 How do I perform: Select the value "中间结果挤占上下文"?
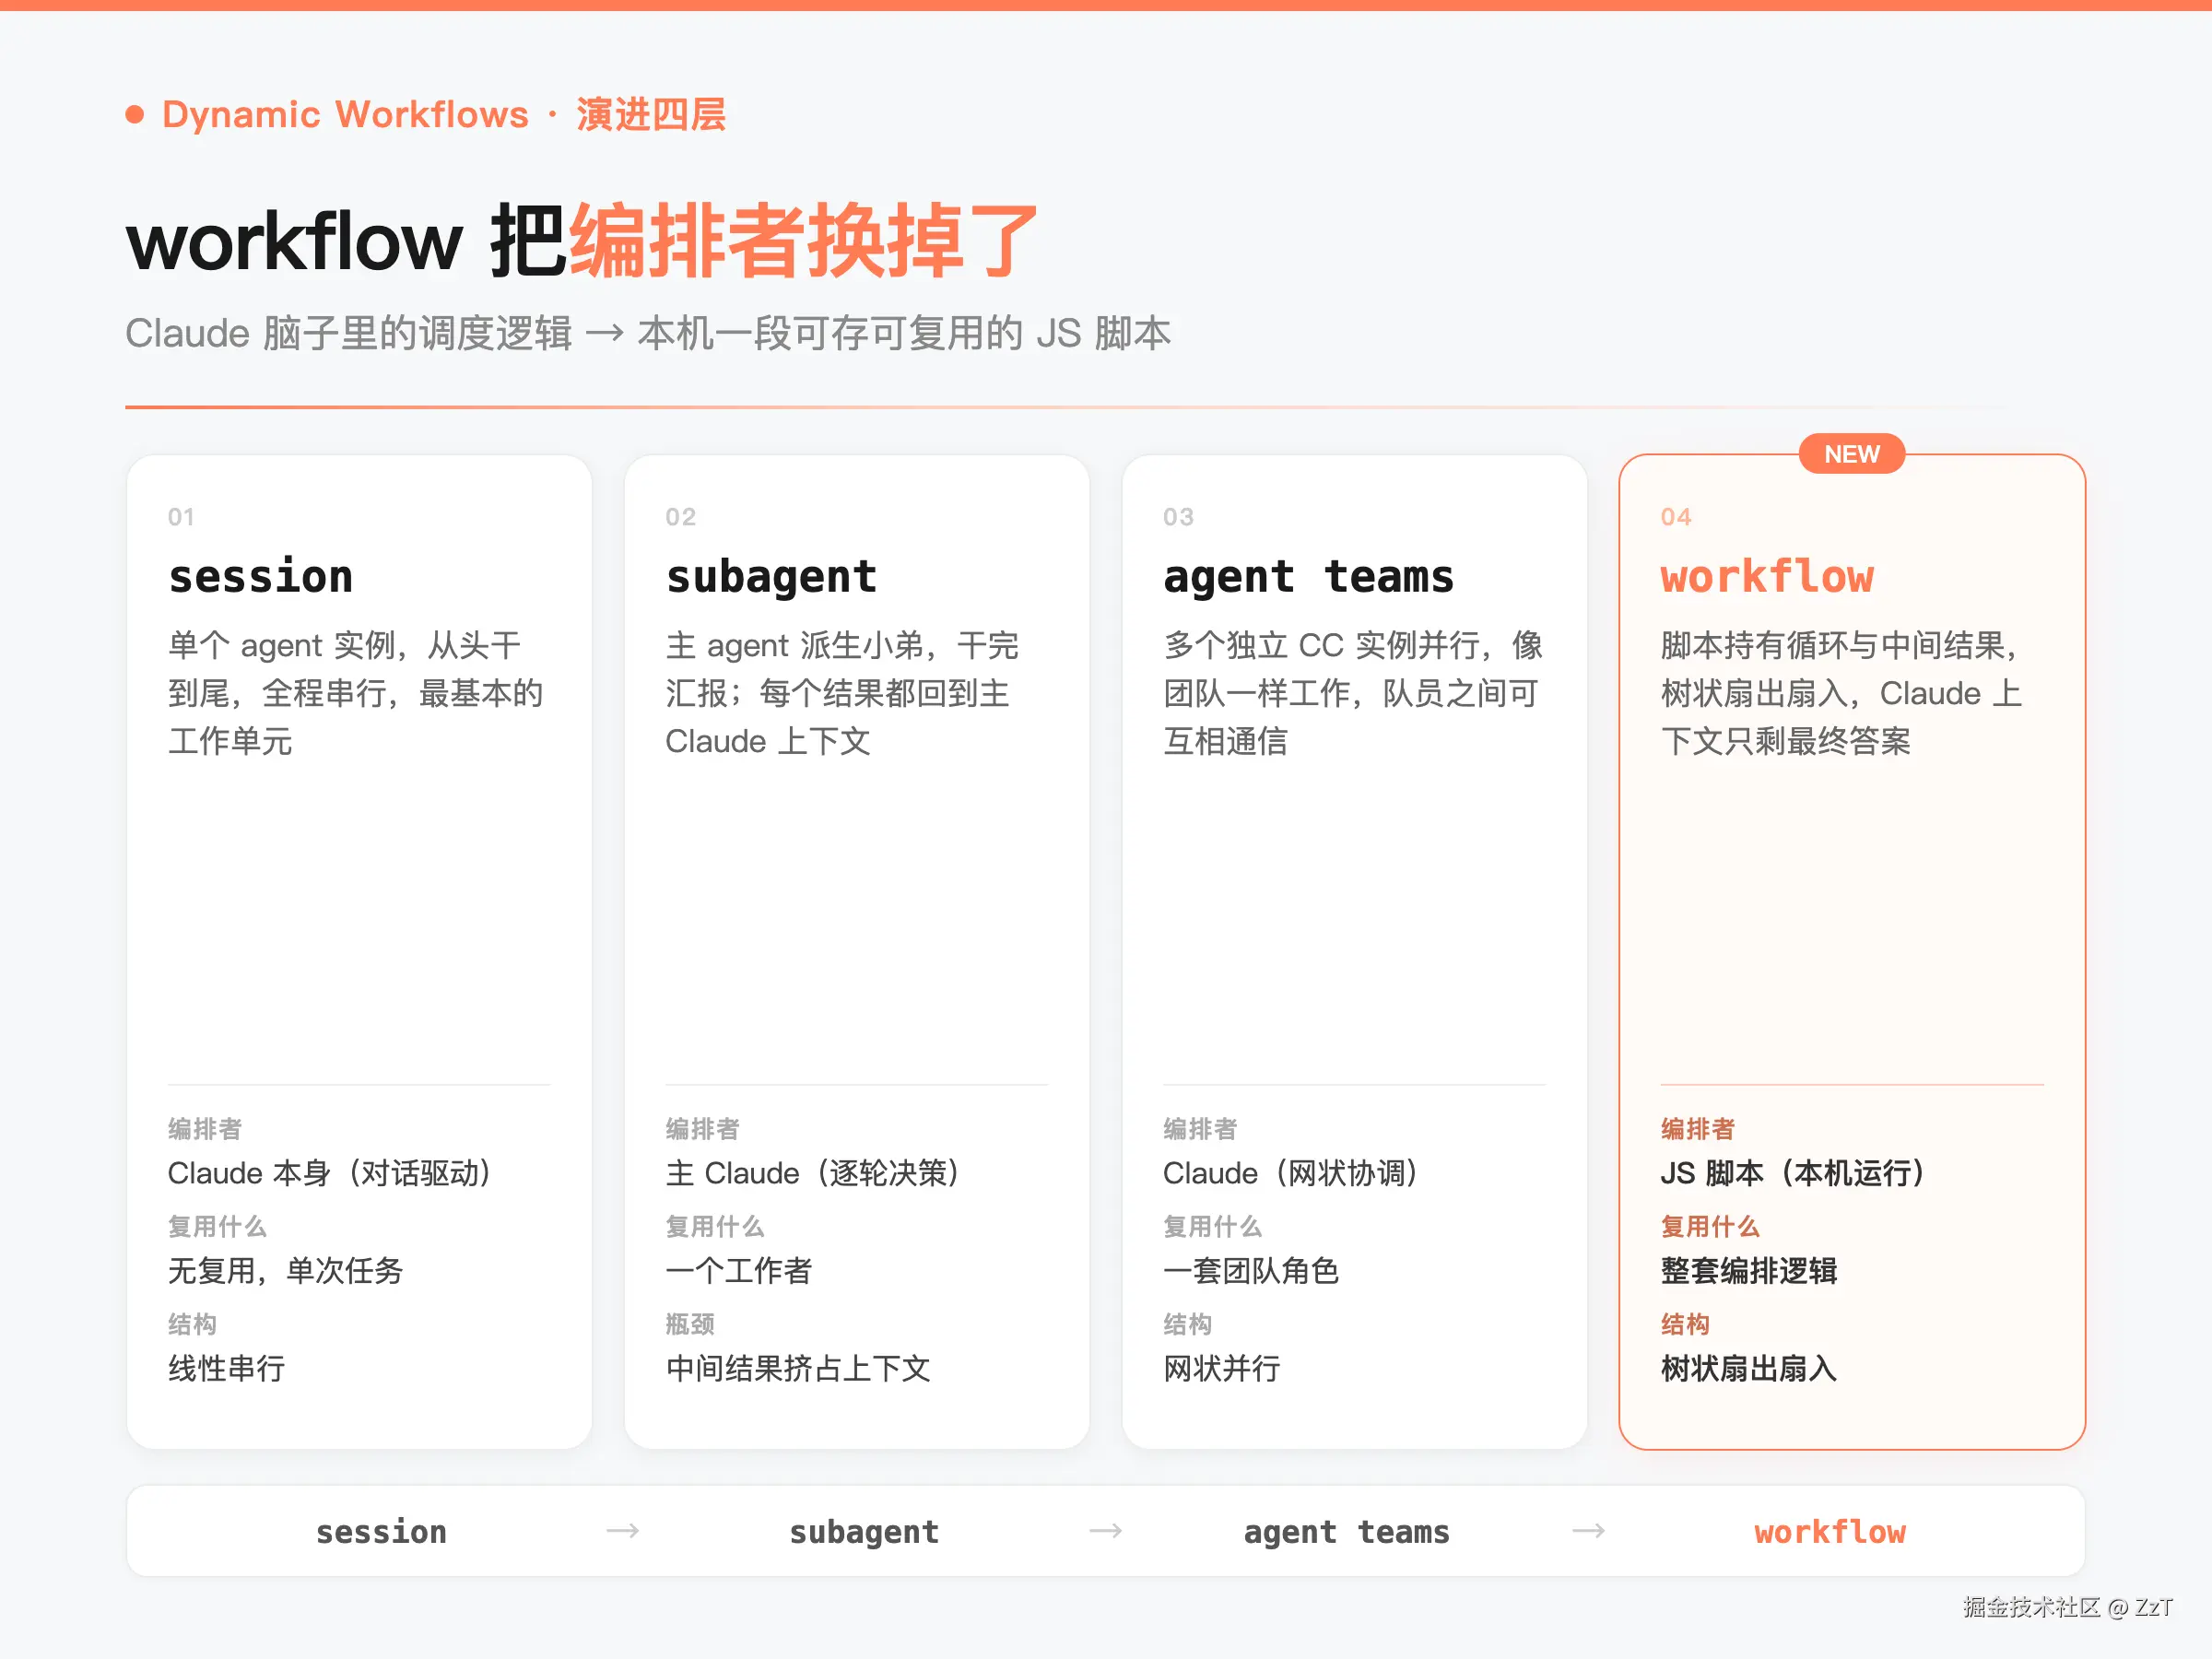798,1369
